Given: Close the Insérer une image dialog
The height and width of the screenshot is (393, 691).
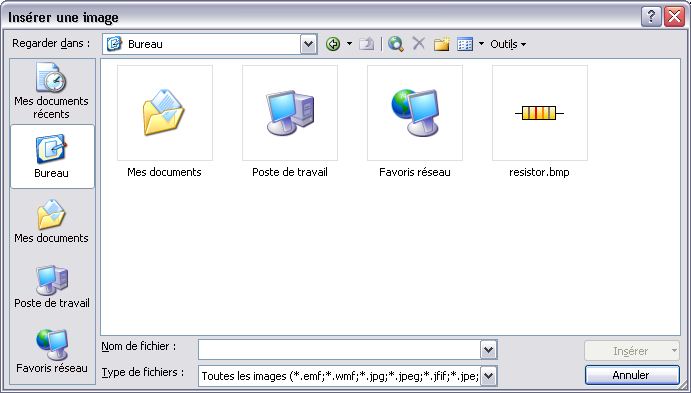Looking at the screenshot, I should tap(675, 17).
